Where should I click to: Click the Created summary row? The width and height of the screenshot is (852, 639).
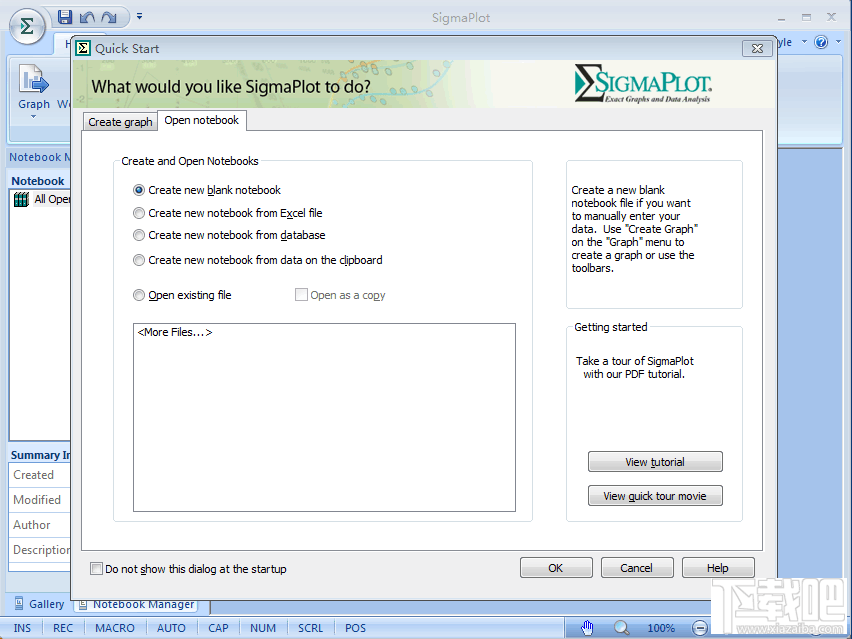coord(40,475)
